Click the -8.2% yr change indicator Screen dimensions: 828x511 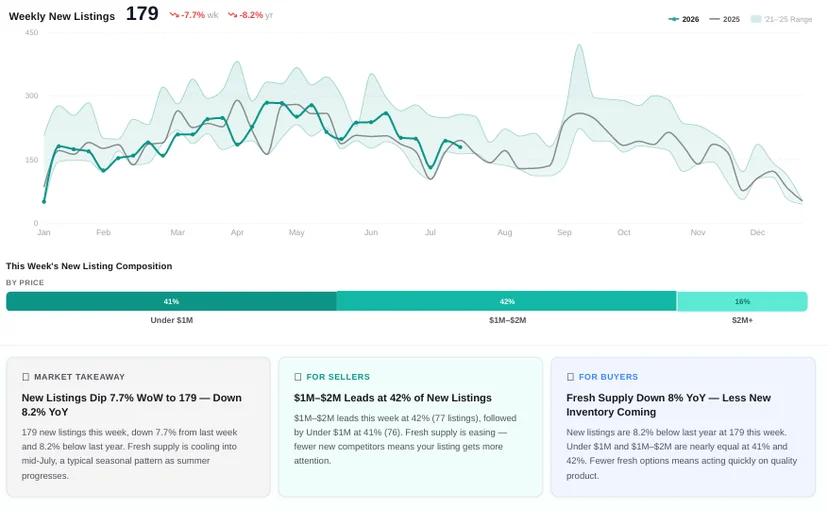coord(250,15)
